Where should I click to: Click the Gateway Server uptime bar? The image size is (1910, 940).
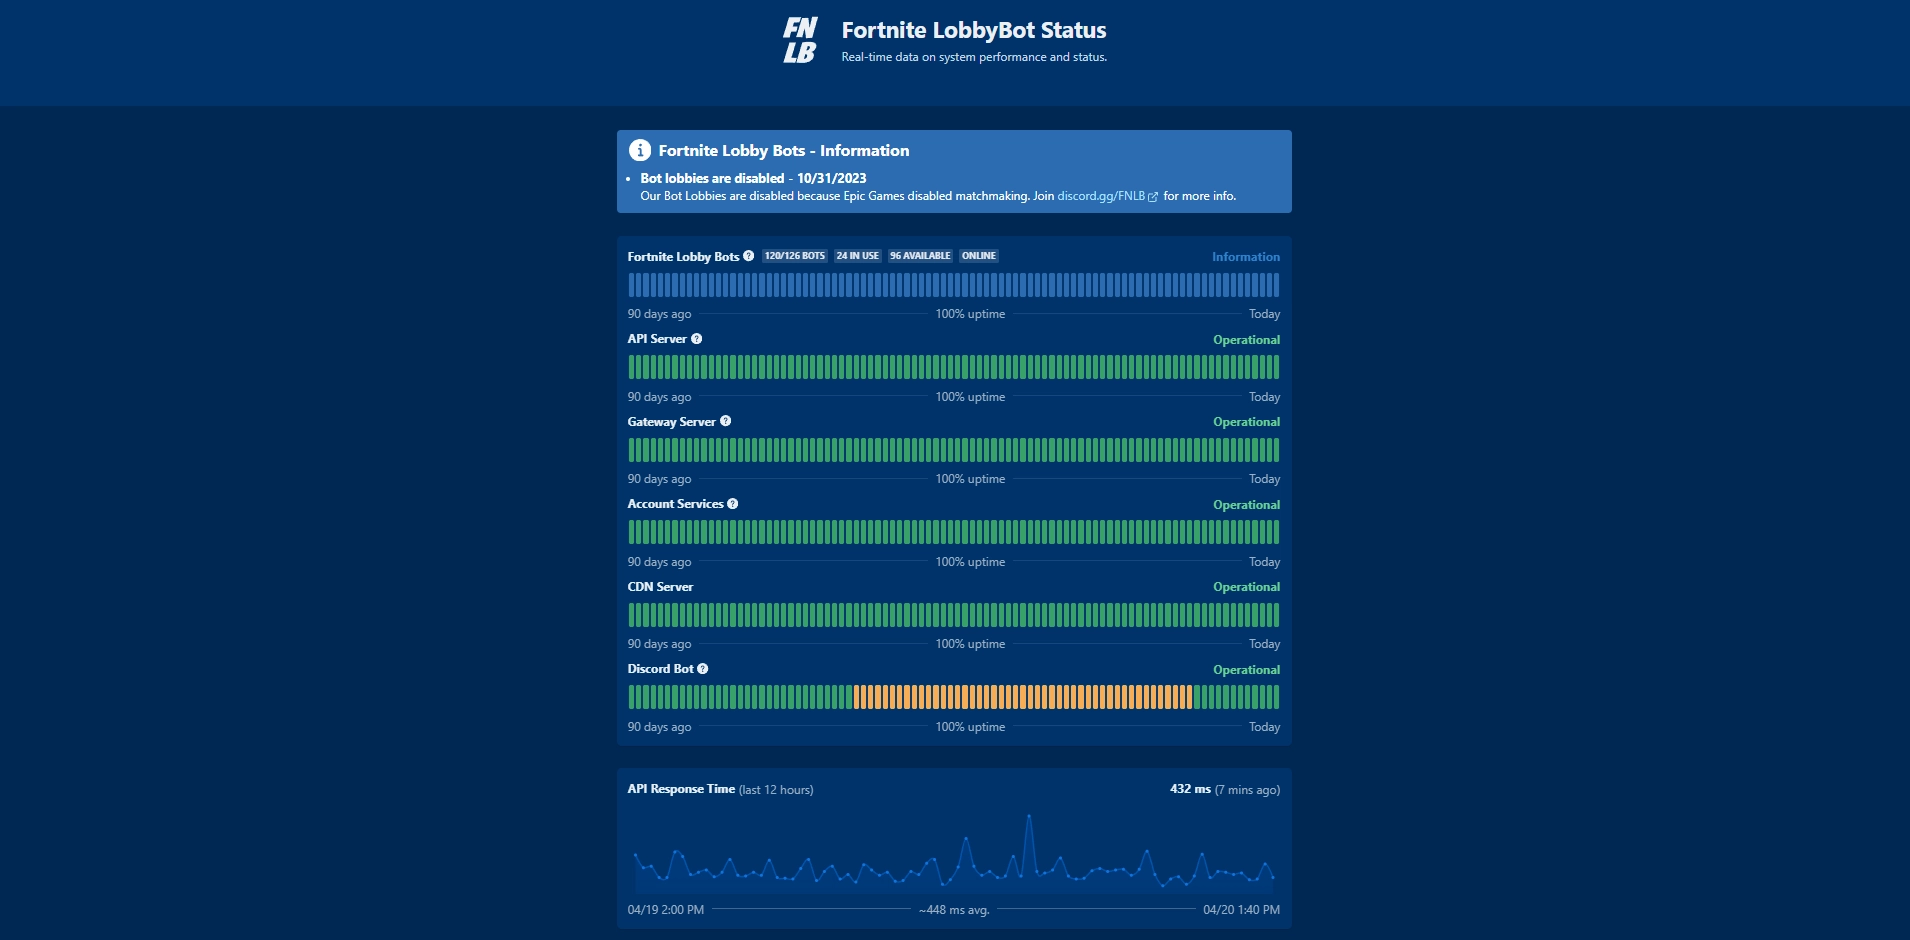954,450
